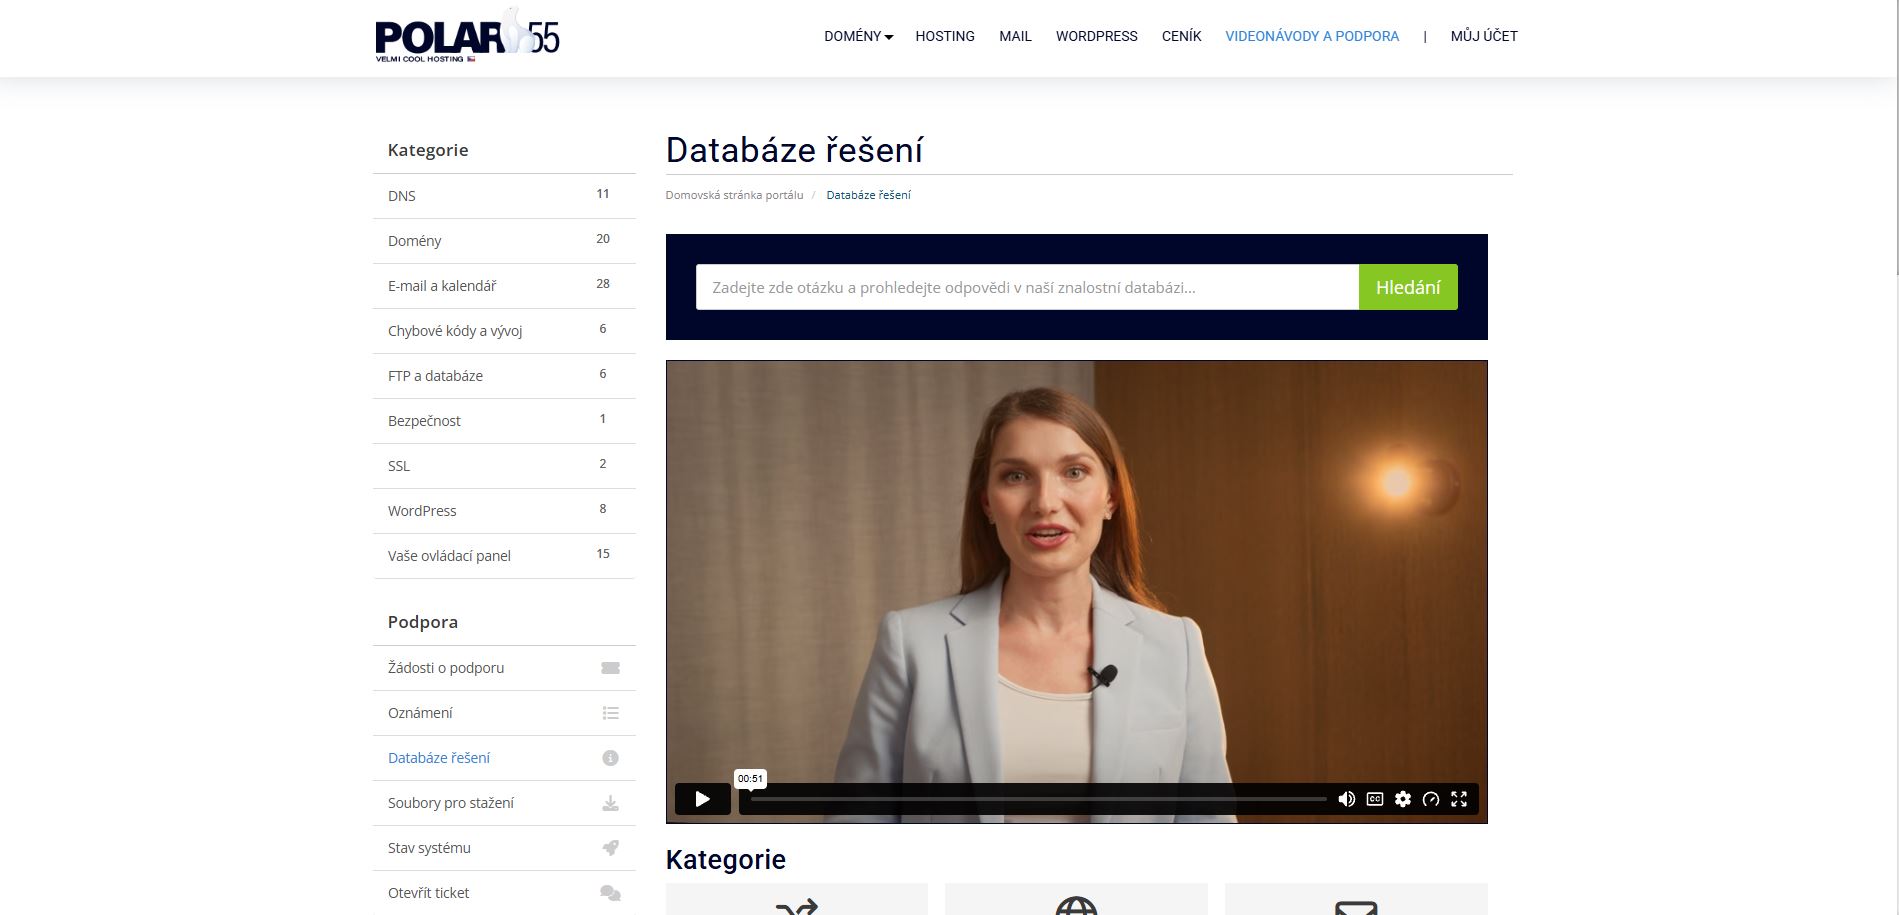Toggle closed captions on video
This screenshot has width=1899, height=915.
1375,799
